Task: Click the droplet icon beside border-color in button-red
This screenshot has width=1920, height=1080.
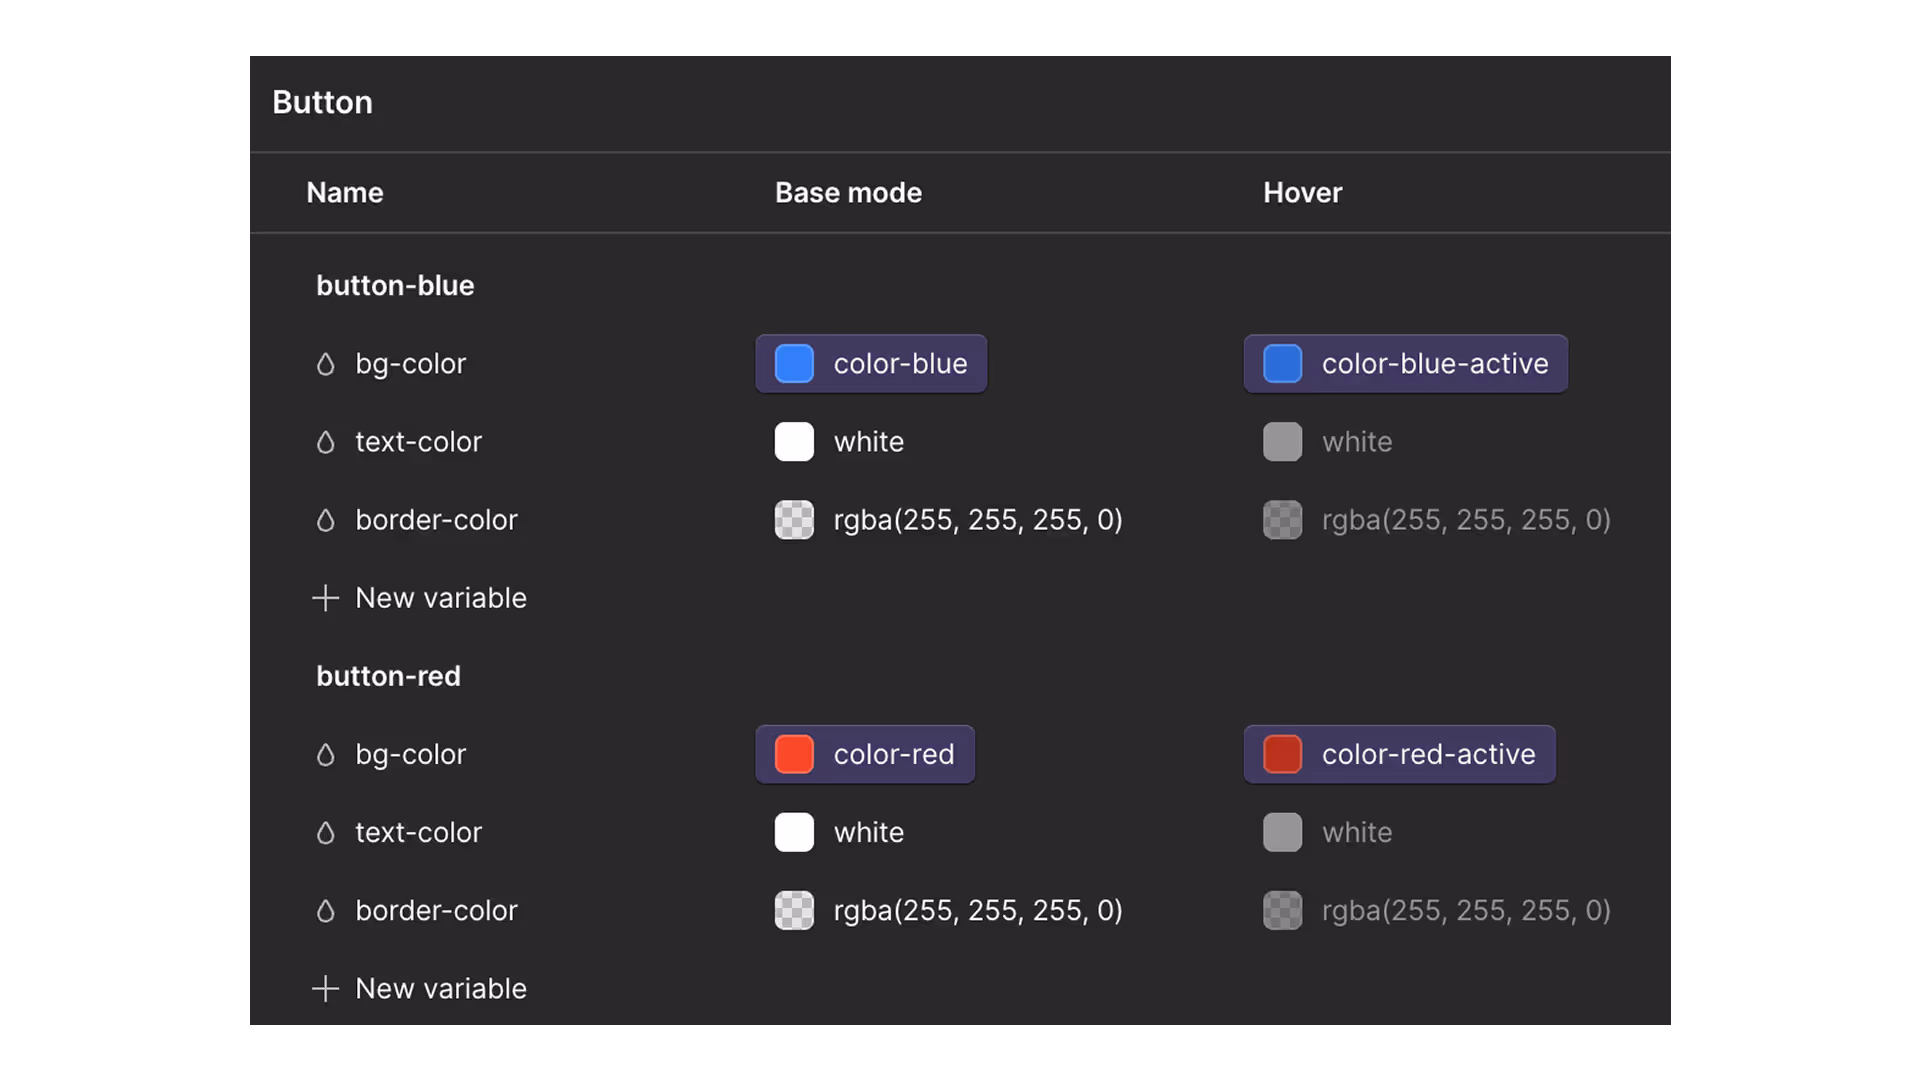Action: pos(326,910)
